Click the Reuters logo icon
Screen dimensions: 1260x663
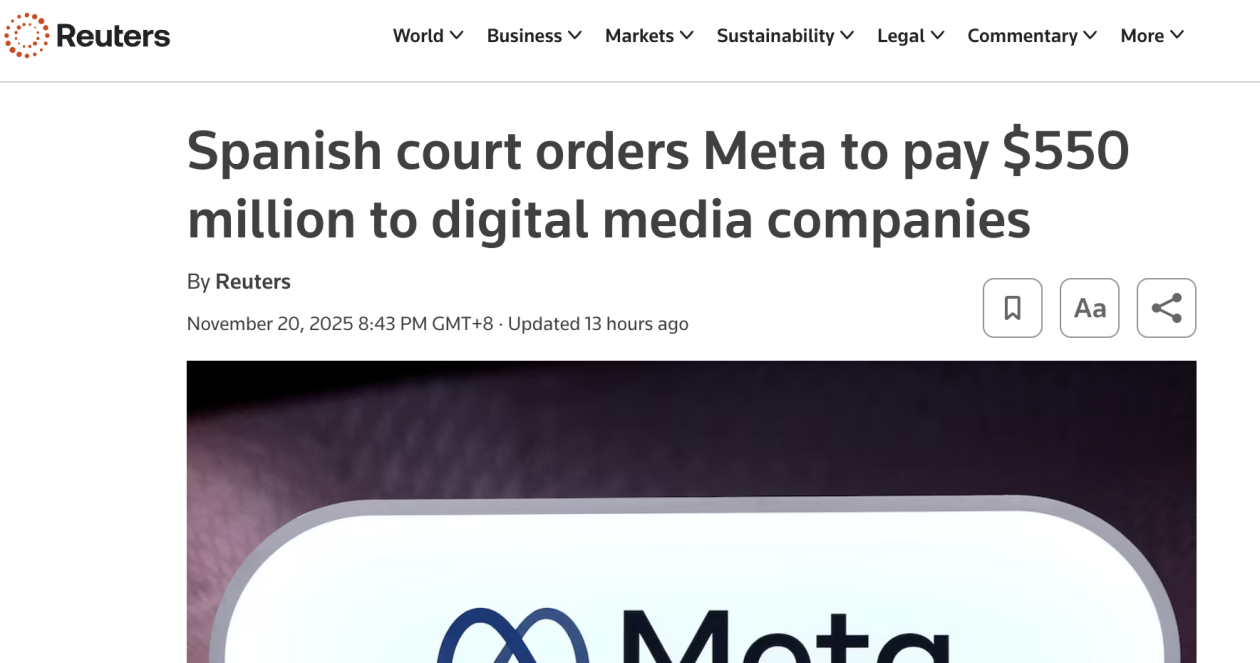[27, 36]
